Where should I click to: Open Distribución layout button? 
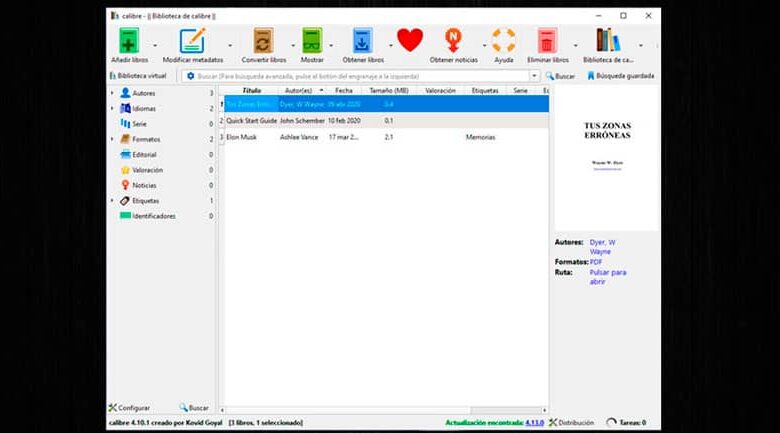point(572,423)
